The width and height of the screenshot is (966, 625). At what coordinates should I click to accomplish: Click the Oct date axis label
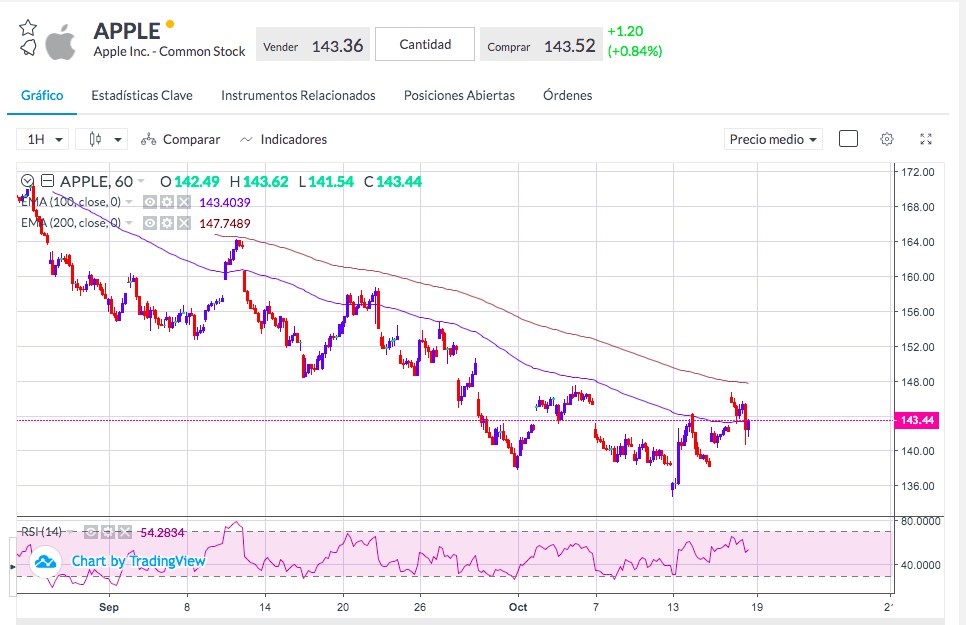(518, 607)
